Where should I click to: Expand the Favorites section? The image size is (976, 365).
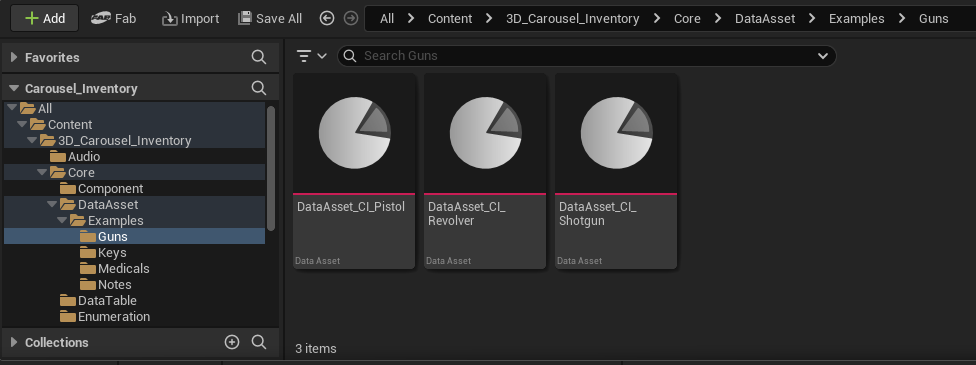pos(14,57)
